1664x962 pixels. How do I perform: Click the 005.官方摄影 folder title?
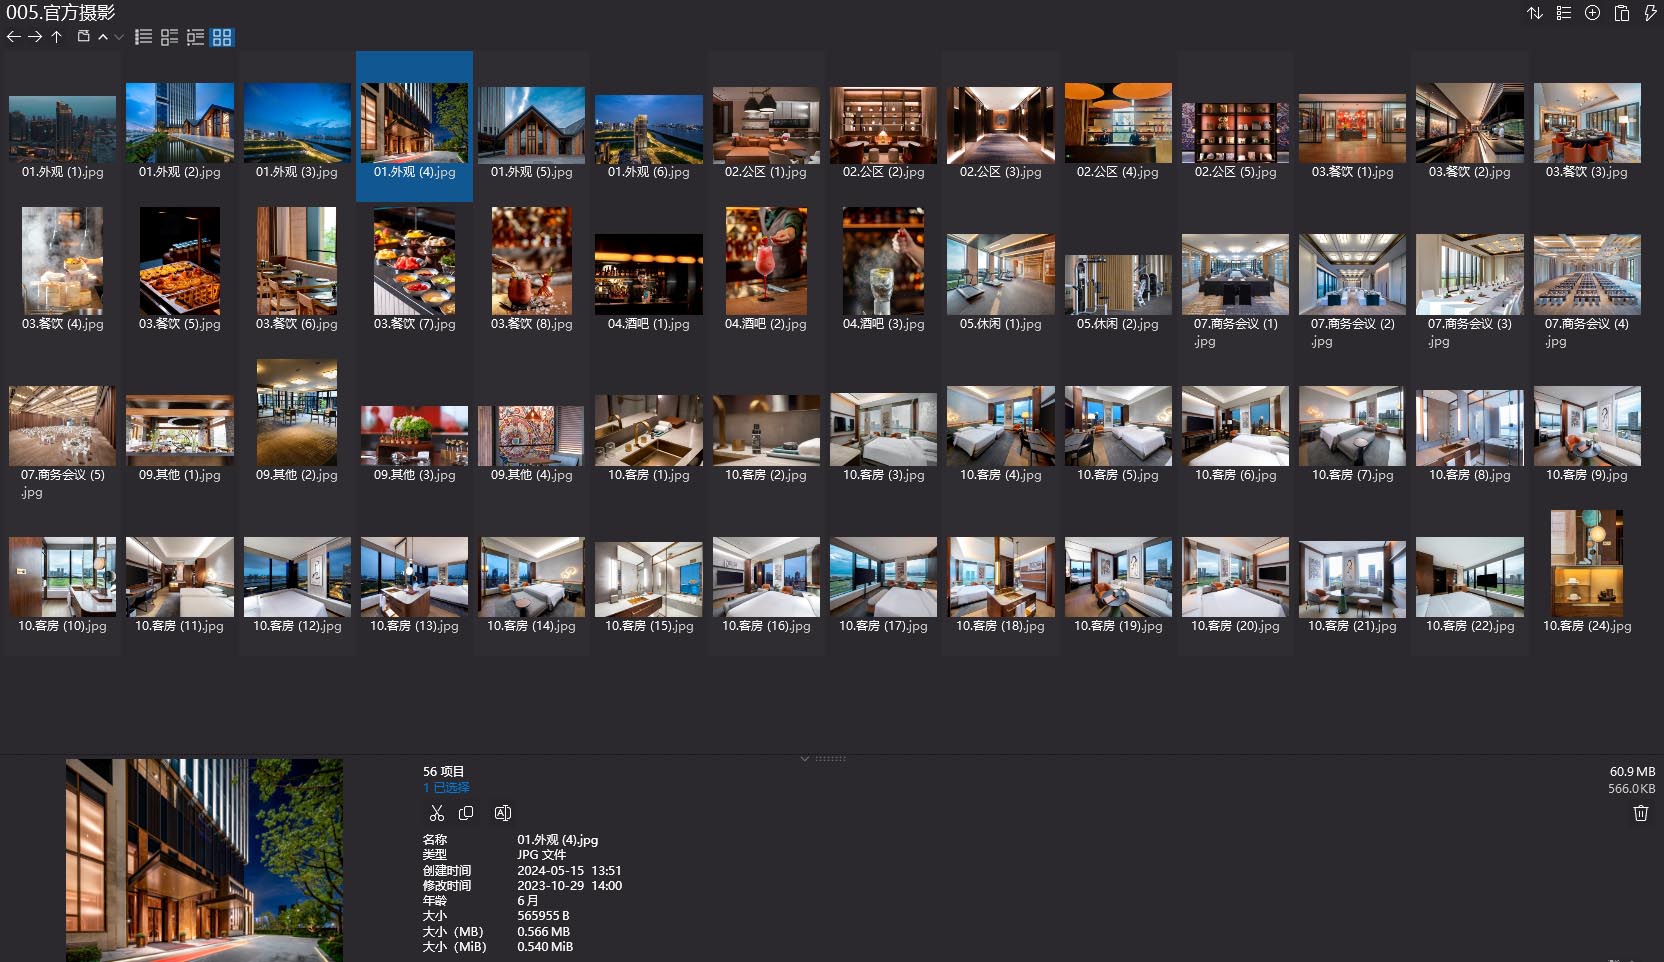click(x=61, y=13)
